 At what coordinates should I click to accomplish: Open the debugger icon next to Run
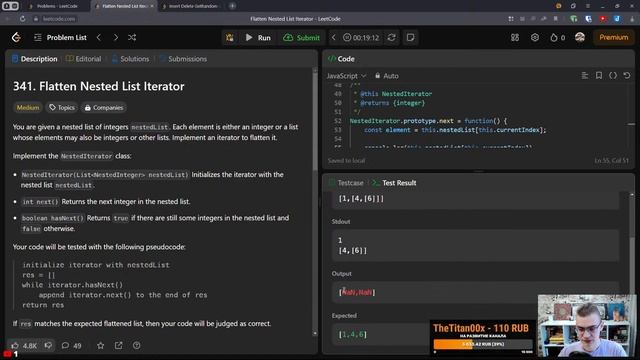(x=230, y=38)
